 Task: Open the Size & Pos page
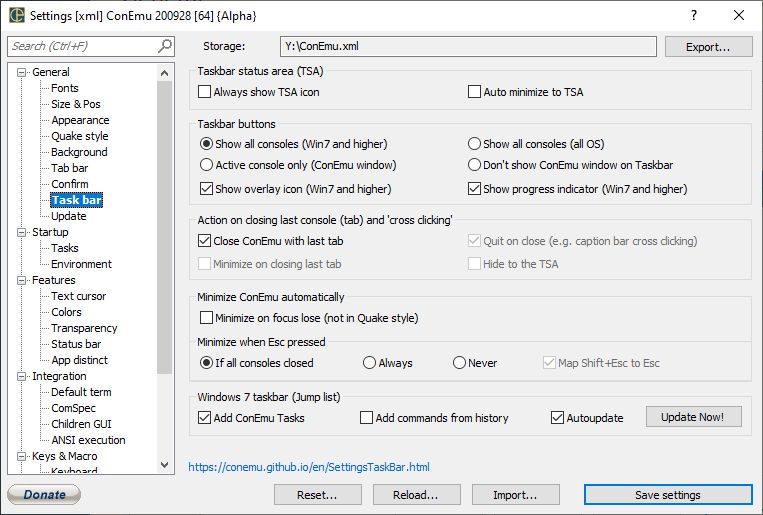pyautogui.click(x=76, y=104)
